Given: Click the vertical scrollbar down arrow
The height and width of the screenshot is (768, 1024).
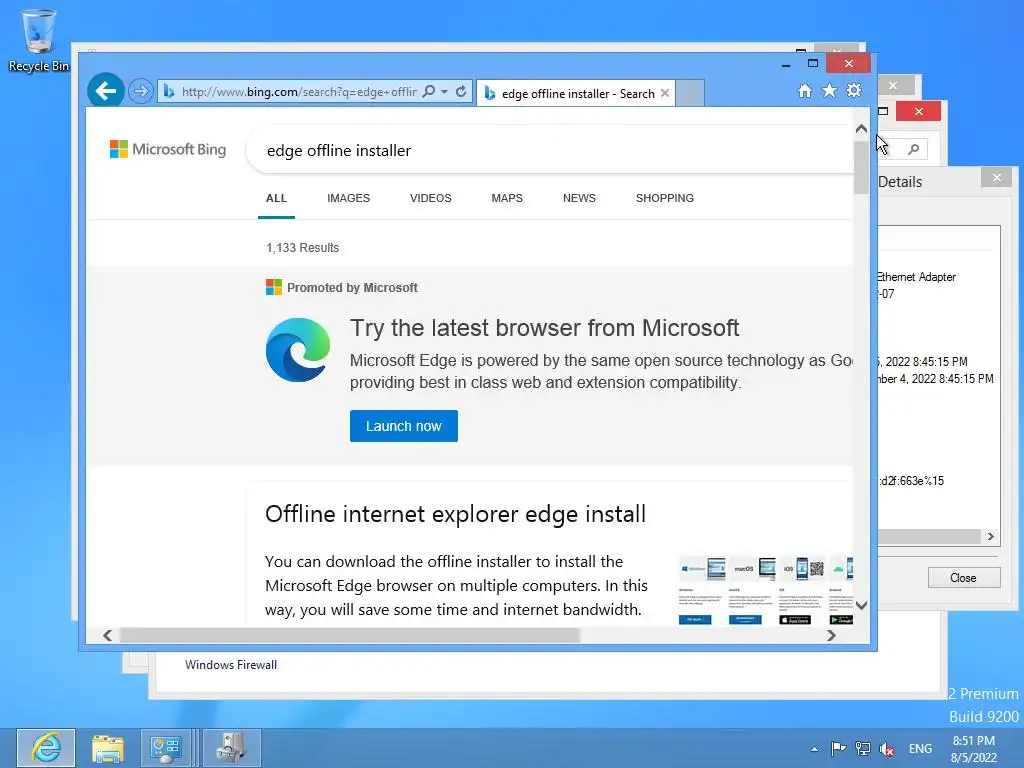Looking at the screenshot, I should (x=861, y=605).
